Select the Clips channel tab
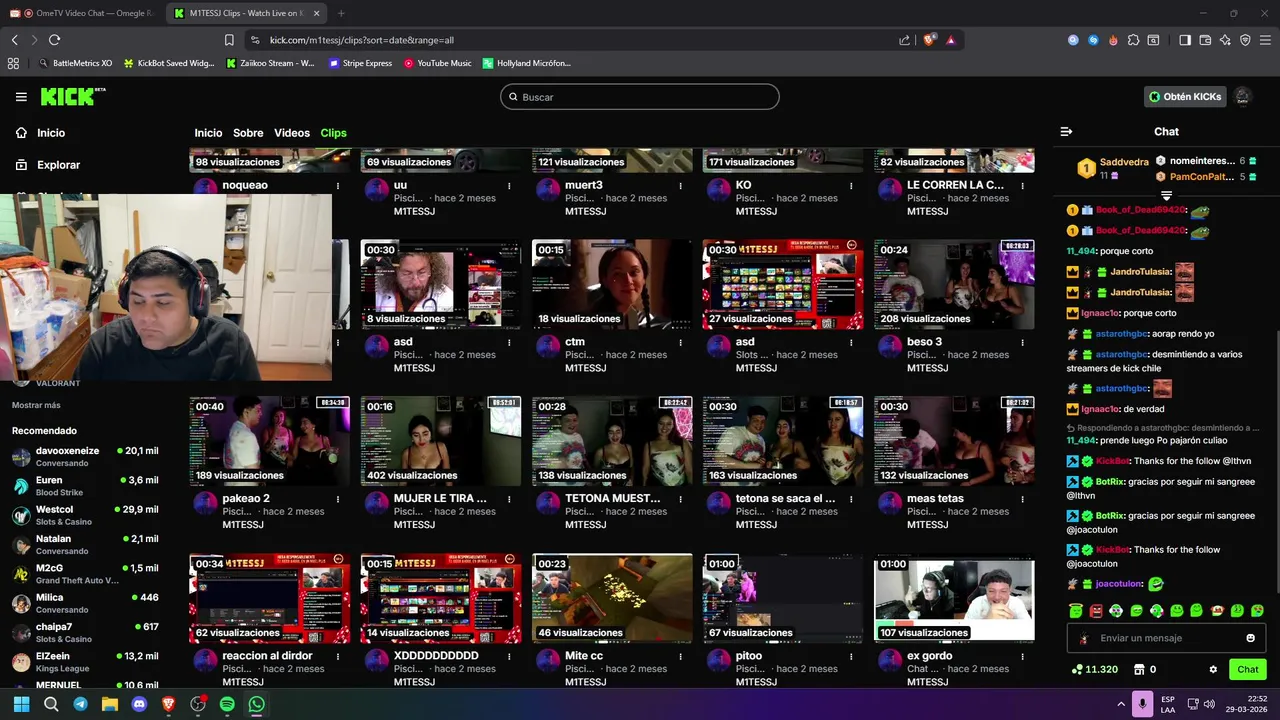This screenshot has width=1280, height=720. point(333,133)
